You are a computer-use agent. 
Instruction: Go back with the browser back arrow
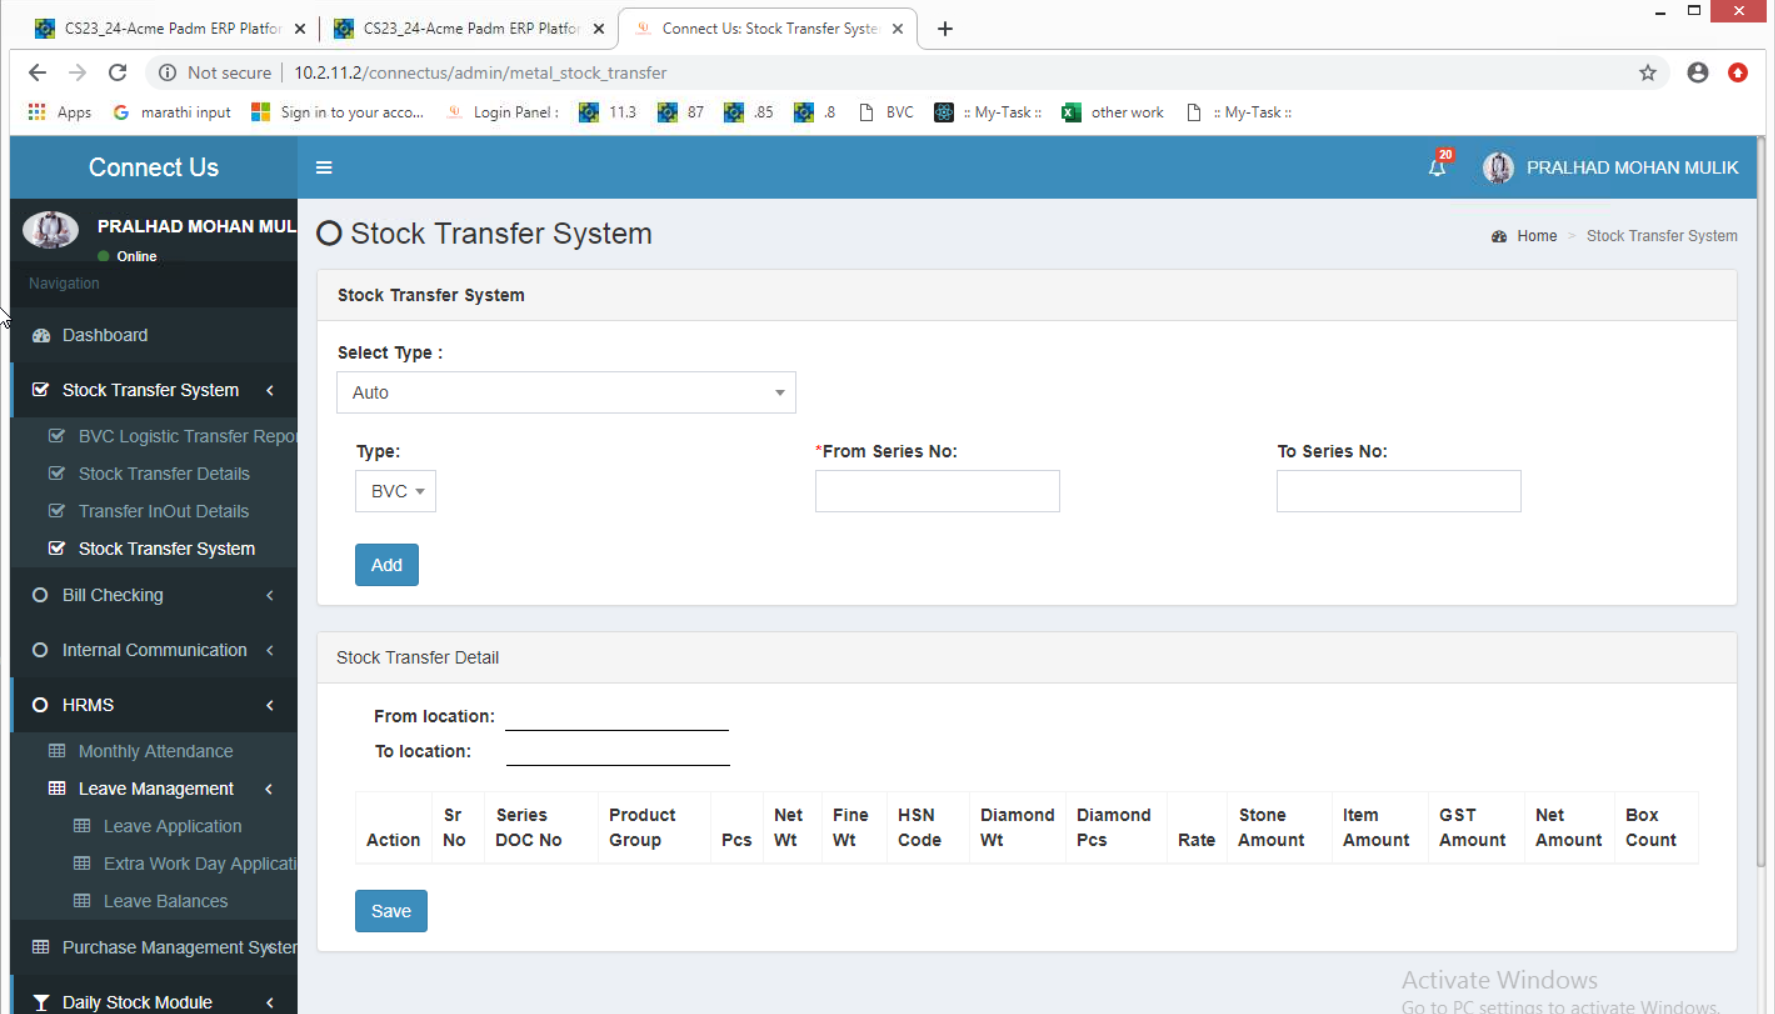[37, 72]
